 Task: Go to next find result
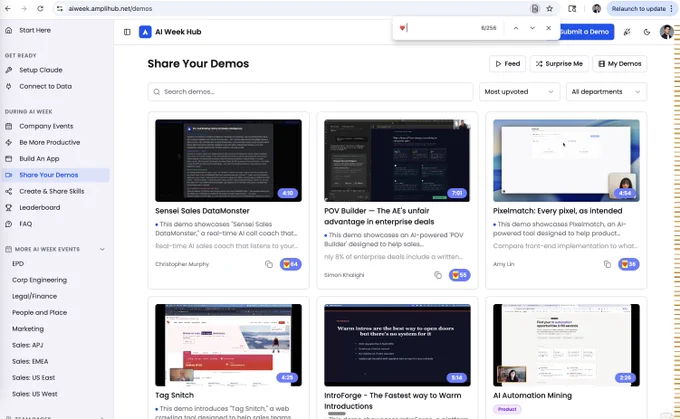pyautogui.click(x=532, y=28)
